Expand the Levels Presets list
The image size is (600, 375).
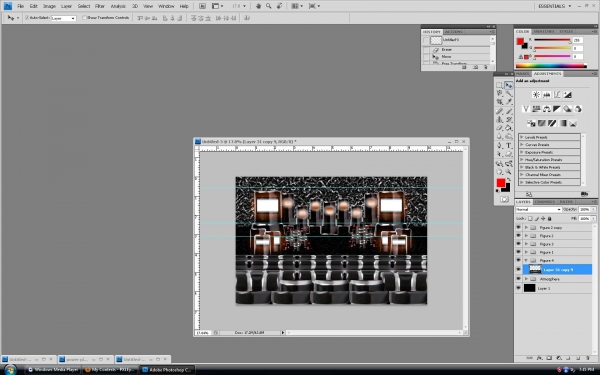(x=522, y=137)
